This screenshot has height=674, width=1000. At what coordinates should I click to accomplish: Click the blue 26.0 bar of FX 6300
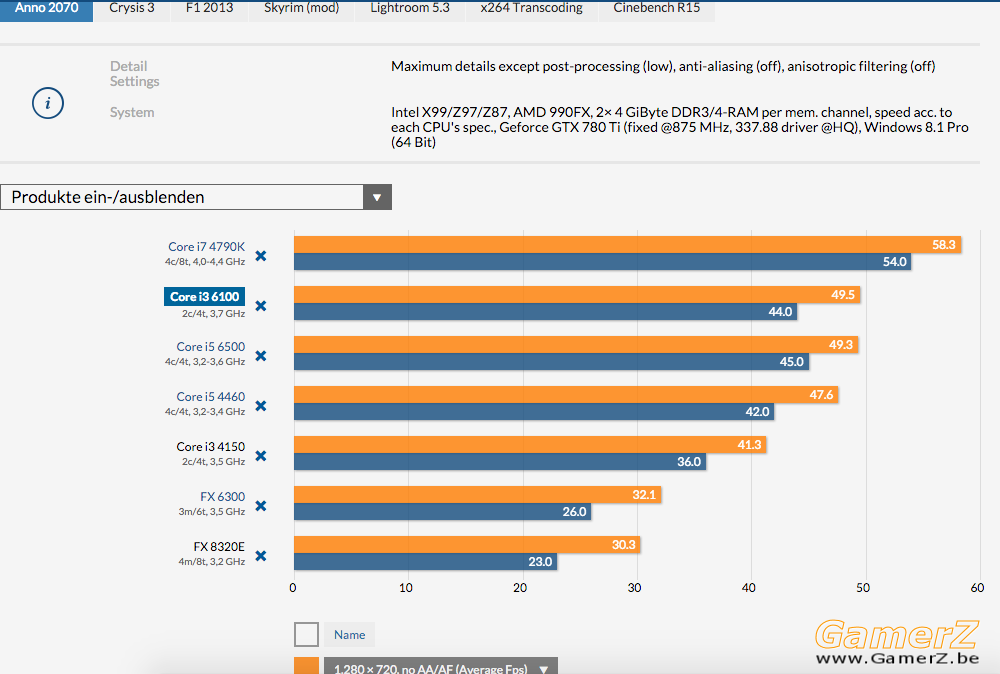443,511
